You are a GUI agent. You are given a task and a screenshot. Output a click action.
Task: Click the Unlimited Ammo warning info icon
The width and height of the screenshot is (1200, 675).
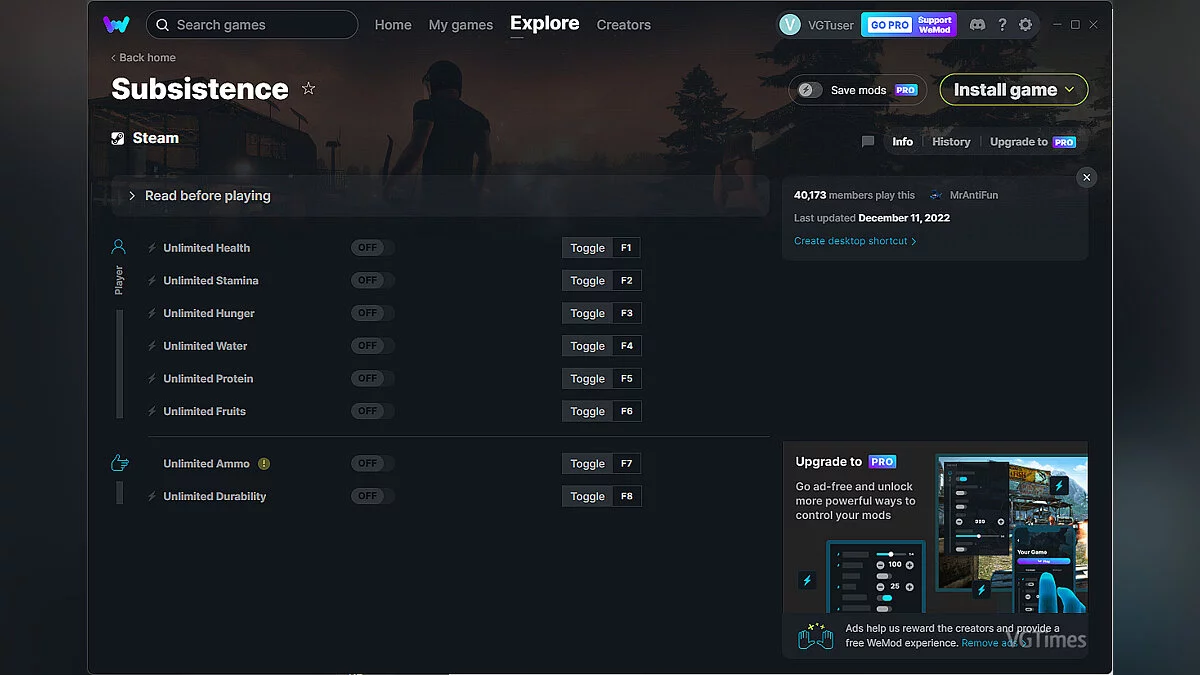(x=264, y=464)
